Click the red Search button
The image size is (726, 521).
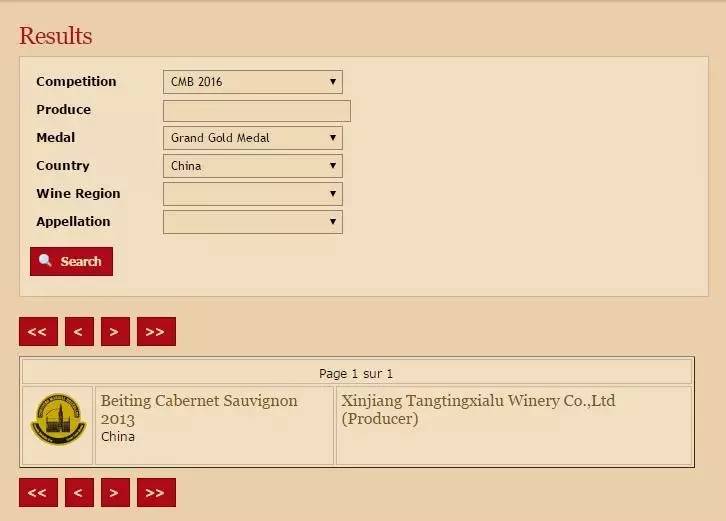(x=71, y=261)
